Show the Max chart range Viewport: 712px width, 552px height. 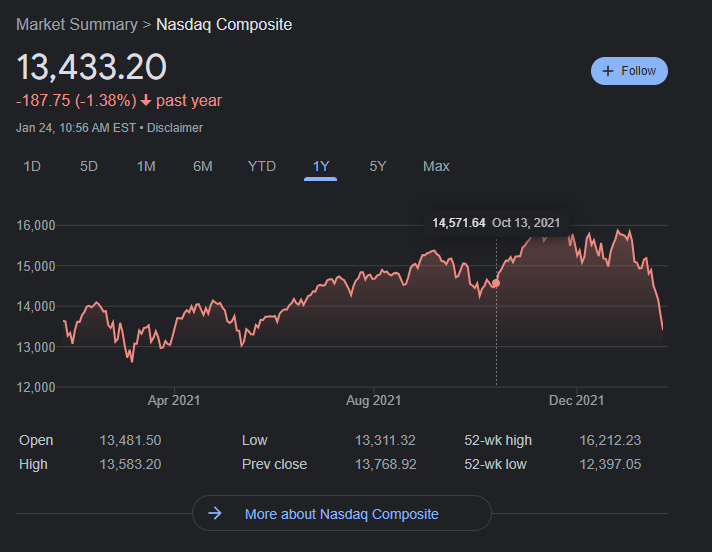[436, 166]
